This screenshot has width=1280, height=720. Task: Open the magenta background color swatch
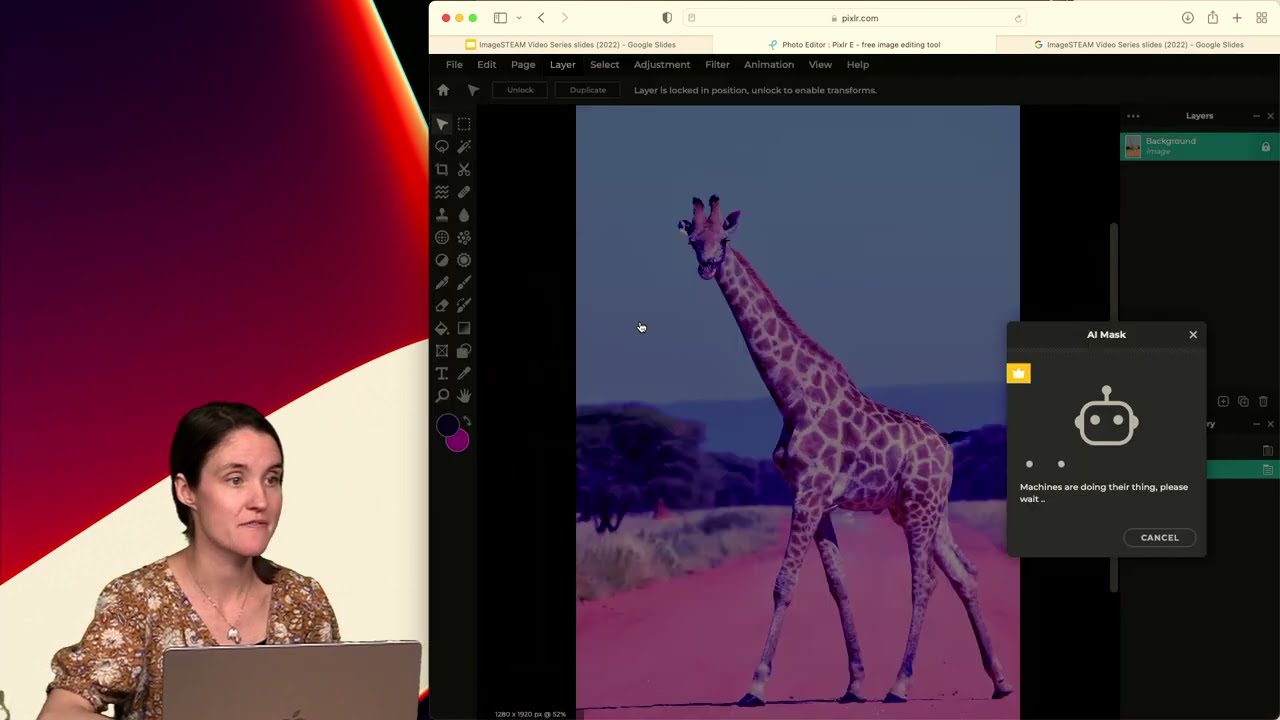click(459, 441)
